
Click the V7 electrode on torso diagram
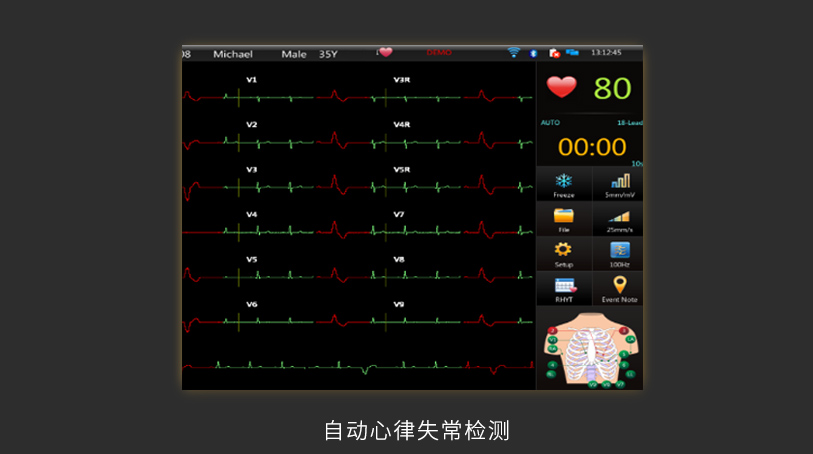[620, 385]
